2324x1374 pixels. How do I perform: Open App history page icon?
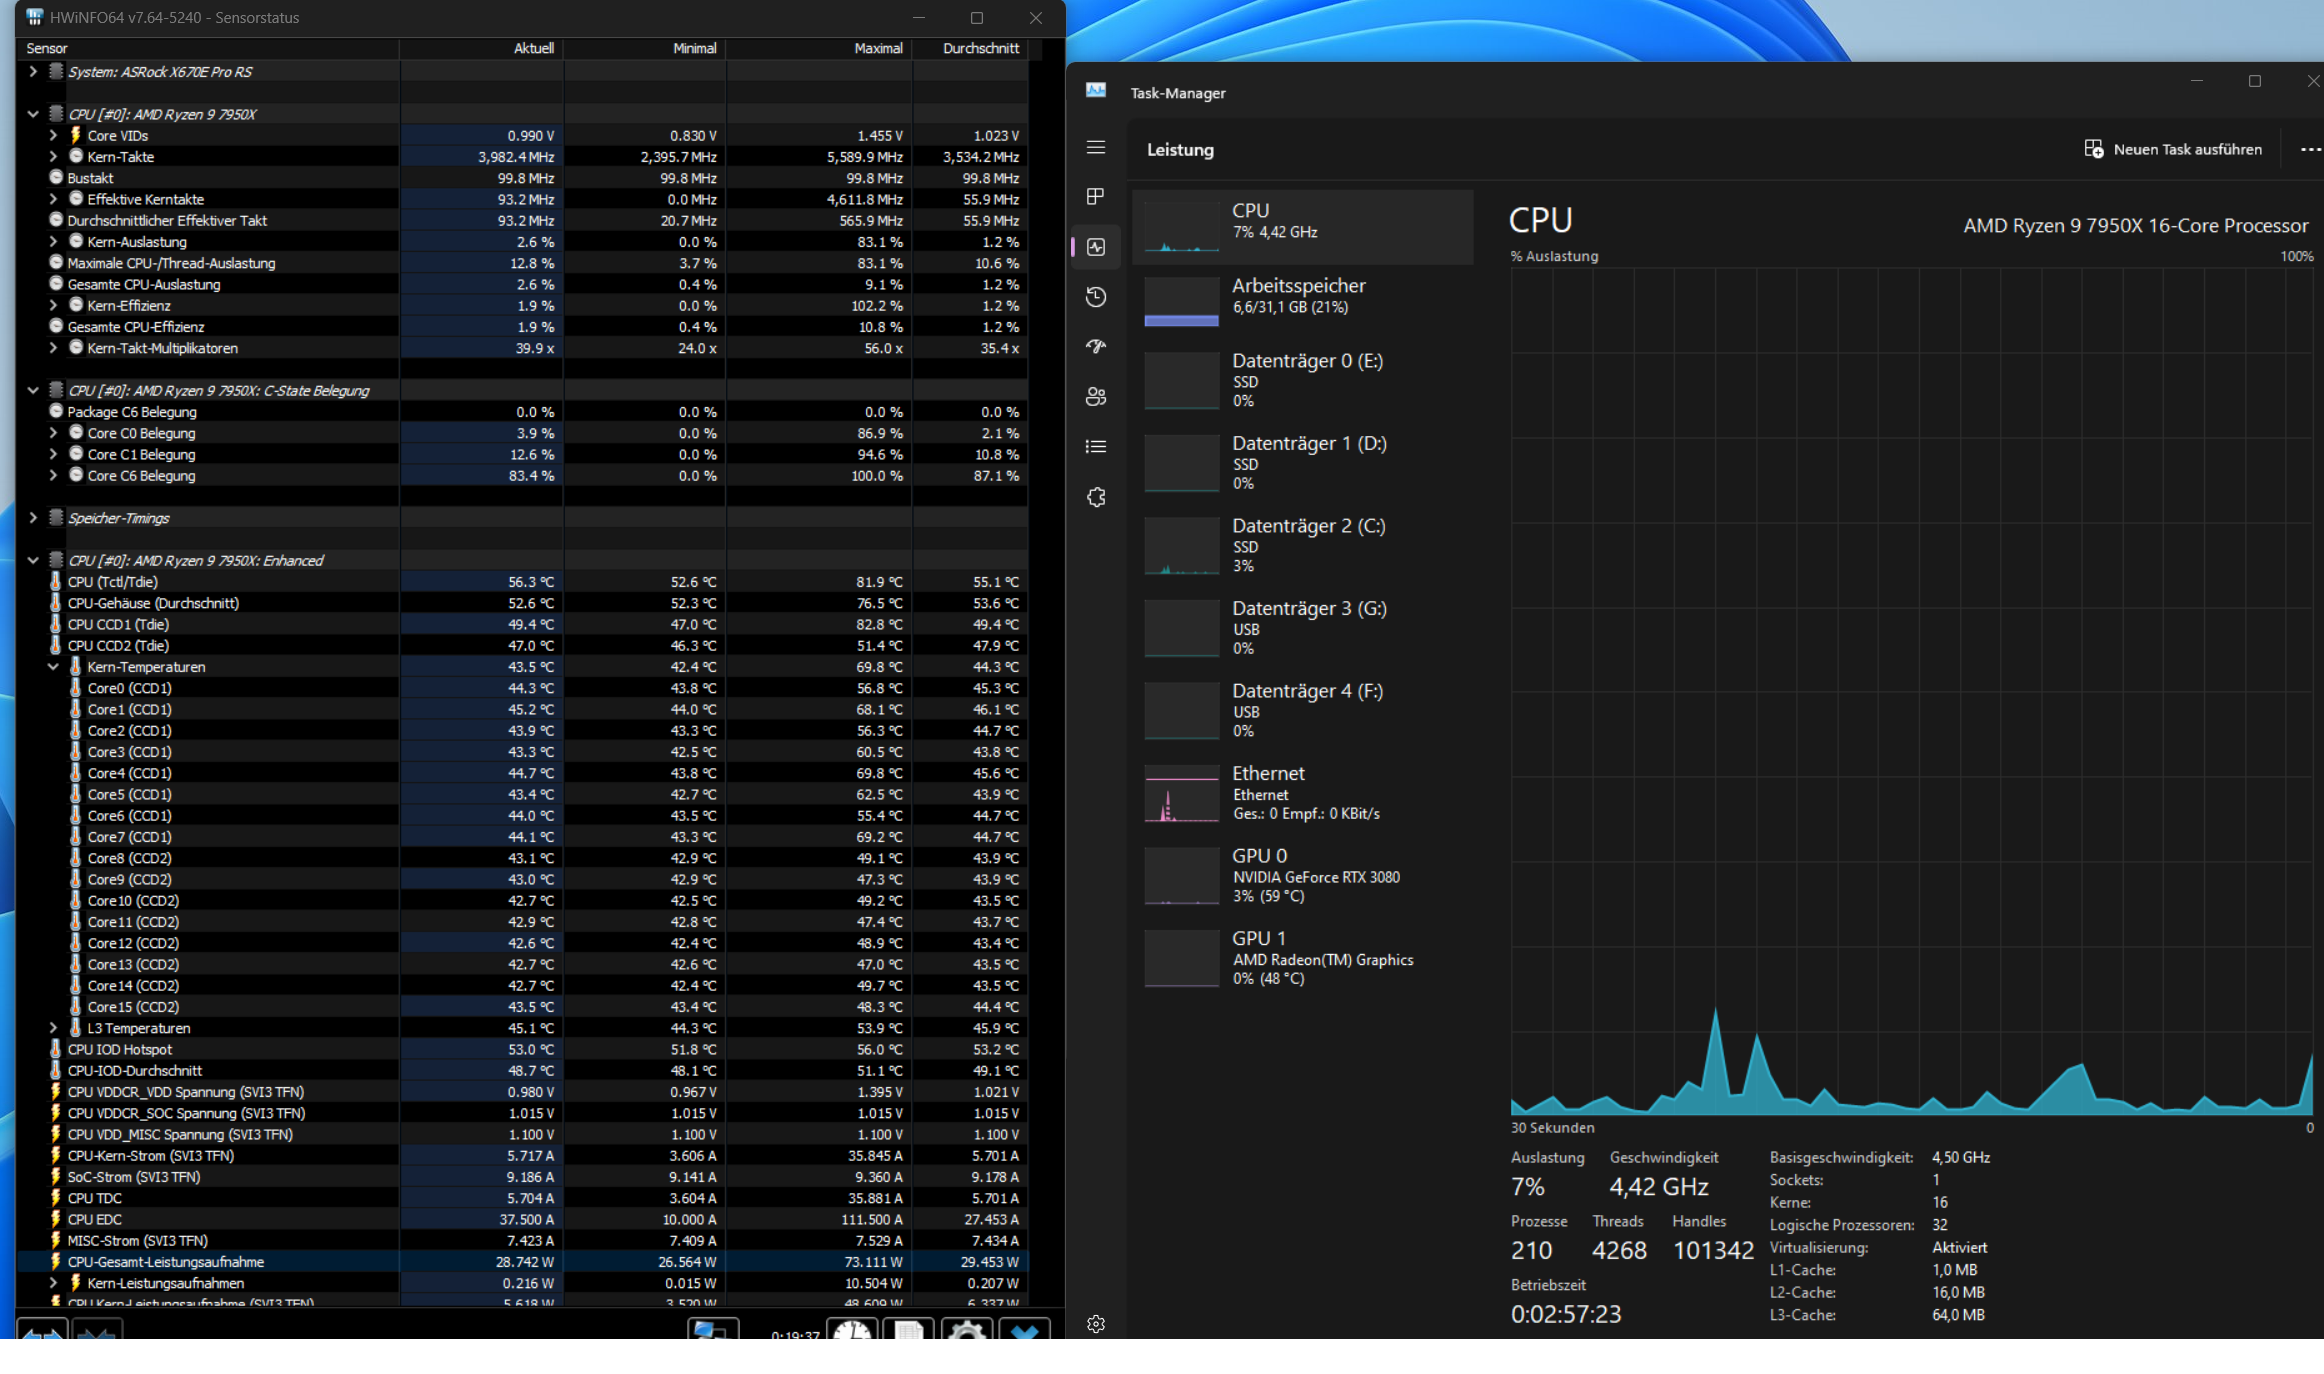tap(1096, 297)
